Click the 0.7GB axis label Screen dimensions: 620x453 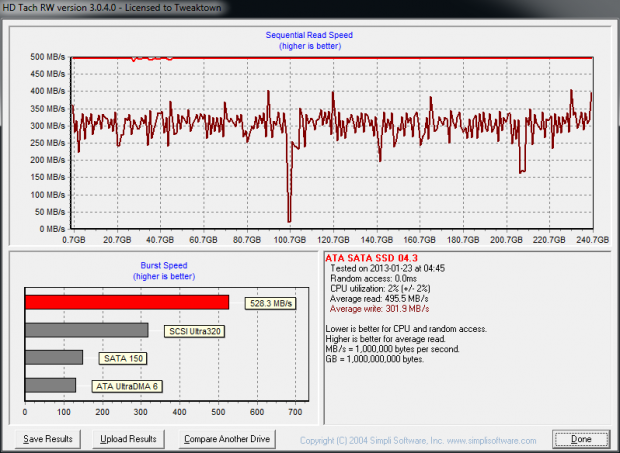coord(74,240)
